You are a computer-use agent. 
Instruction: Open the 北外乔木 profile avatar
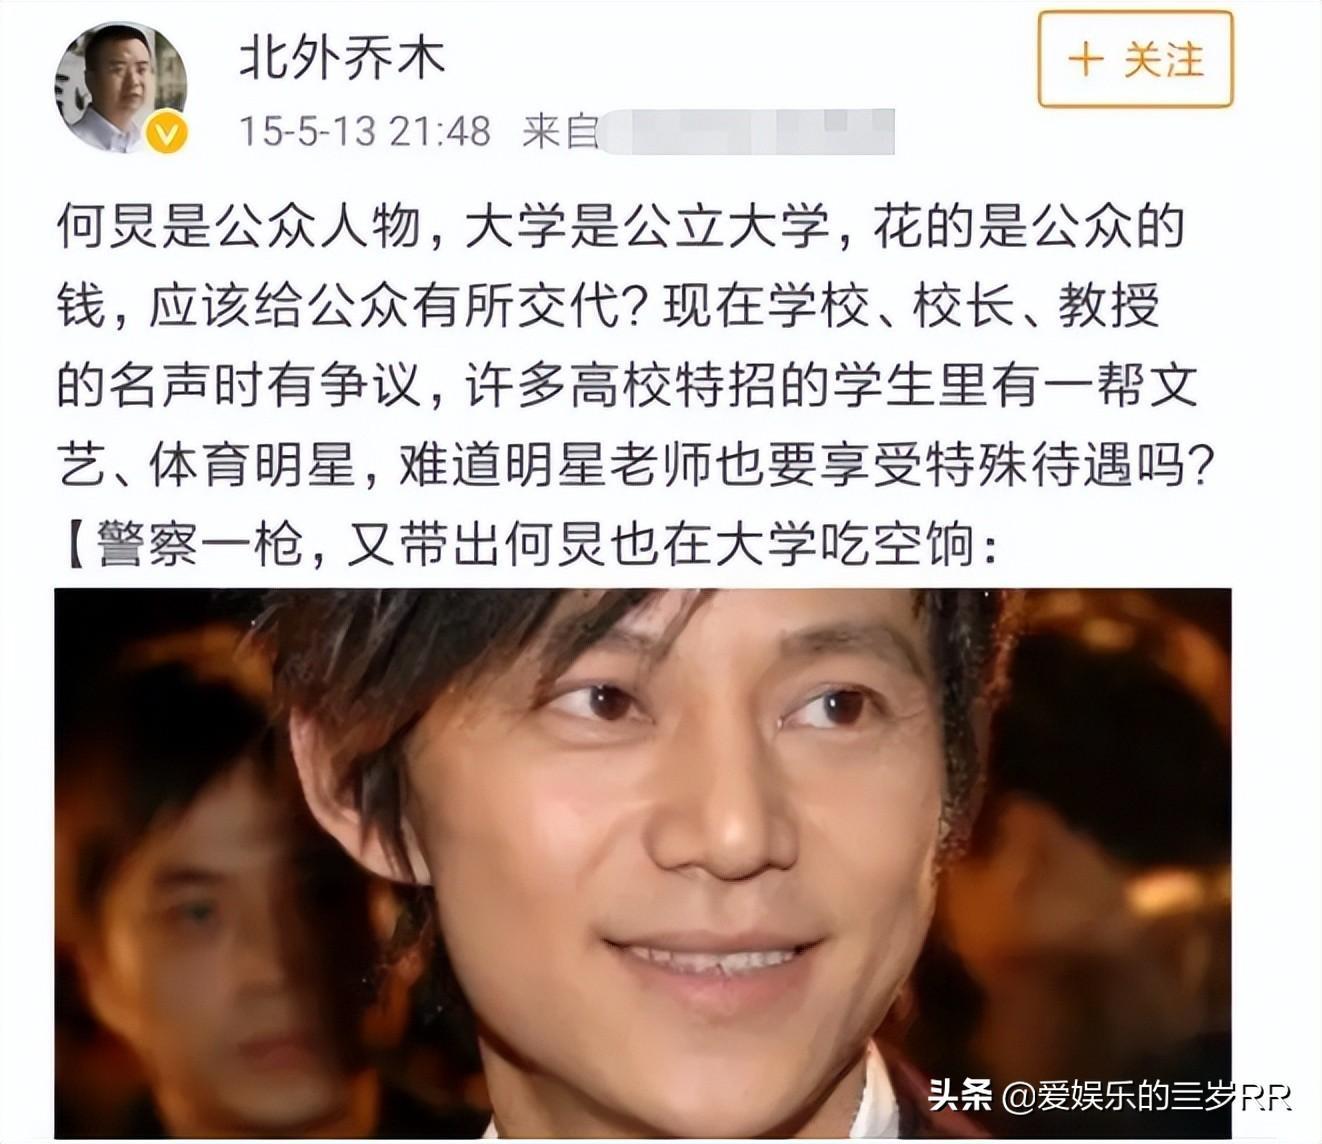(120, 86)
